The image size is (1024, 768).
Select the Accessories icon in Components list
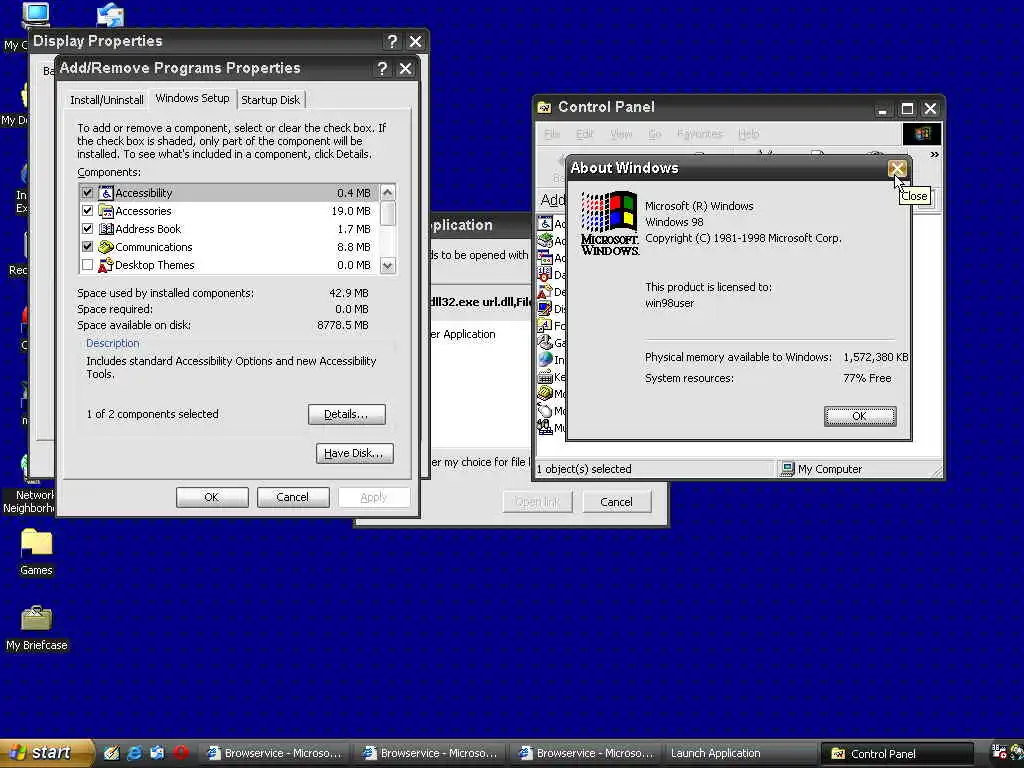pyautogui.click(x=106, y=211)
